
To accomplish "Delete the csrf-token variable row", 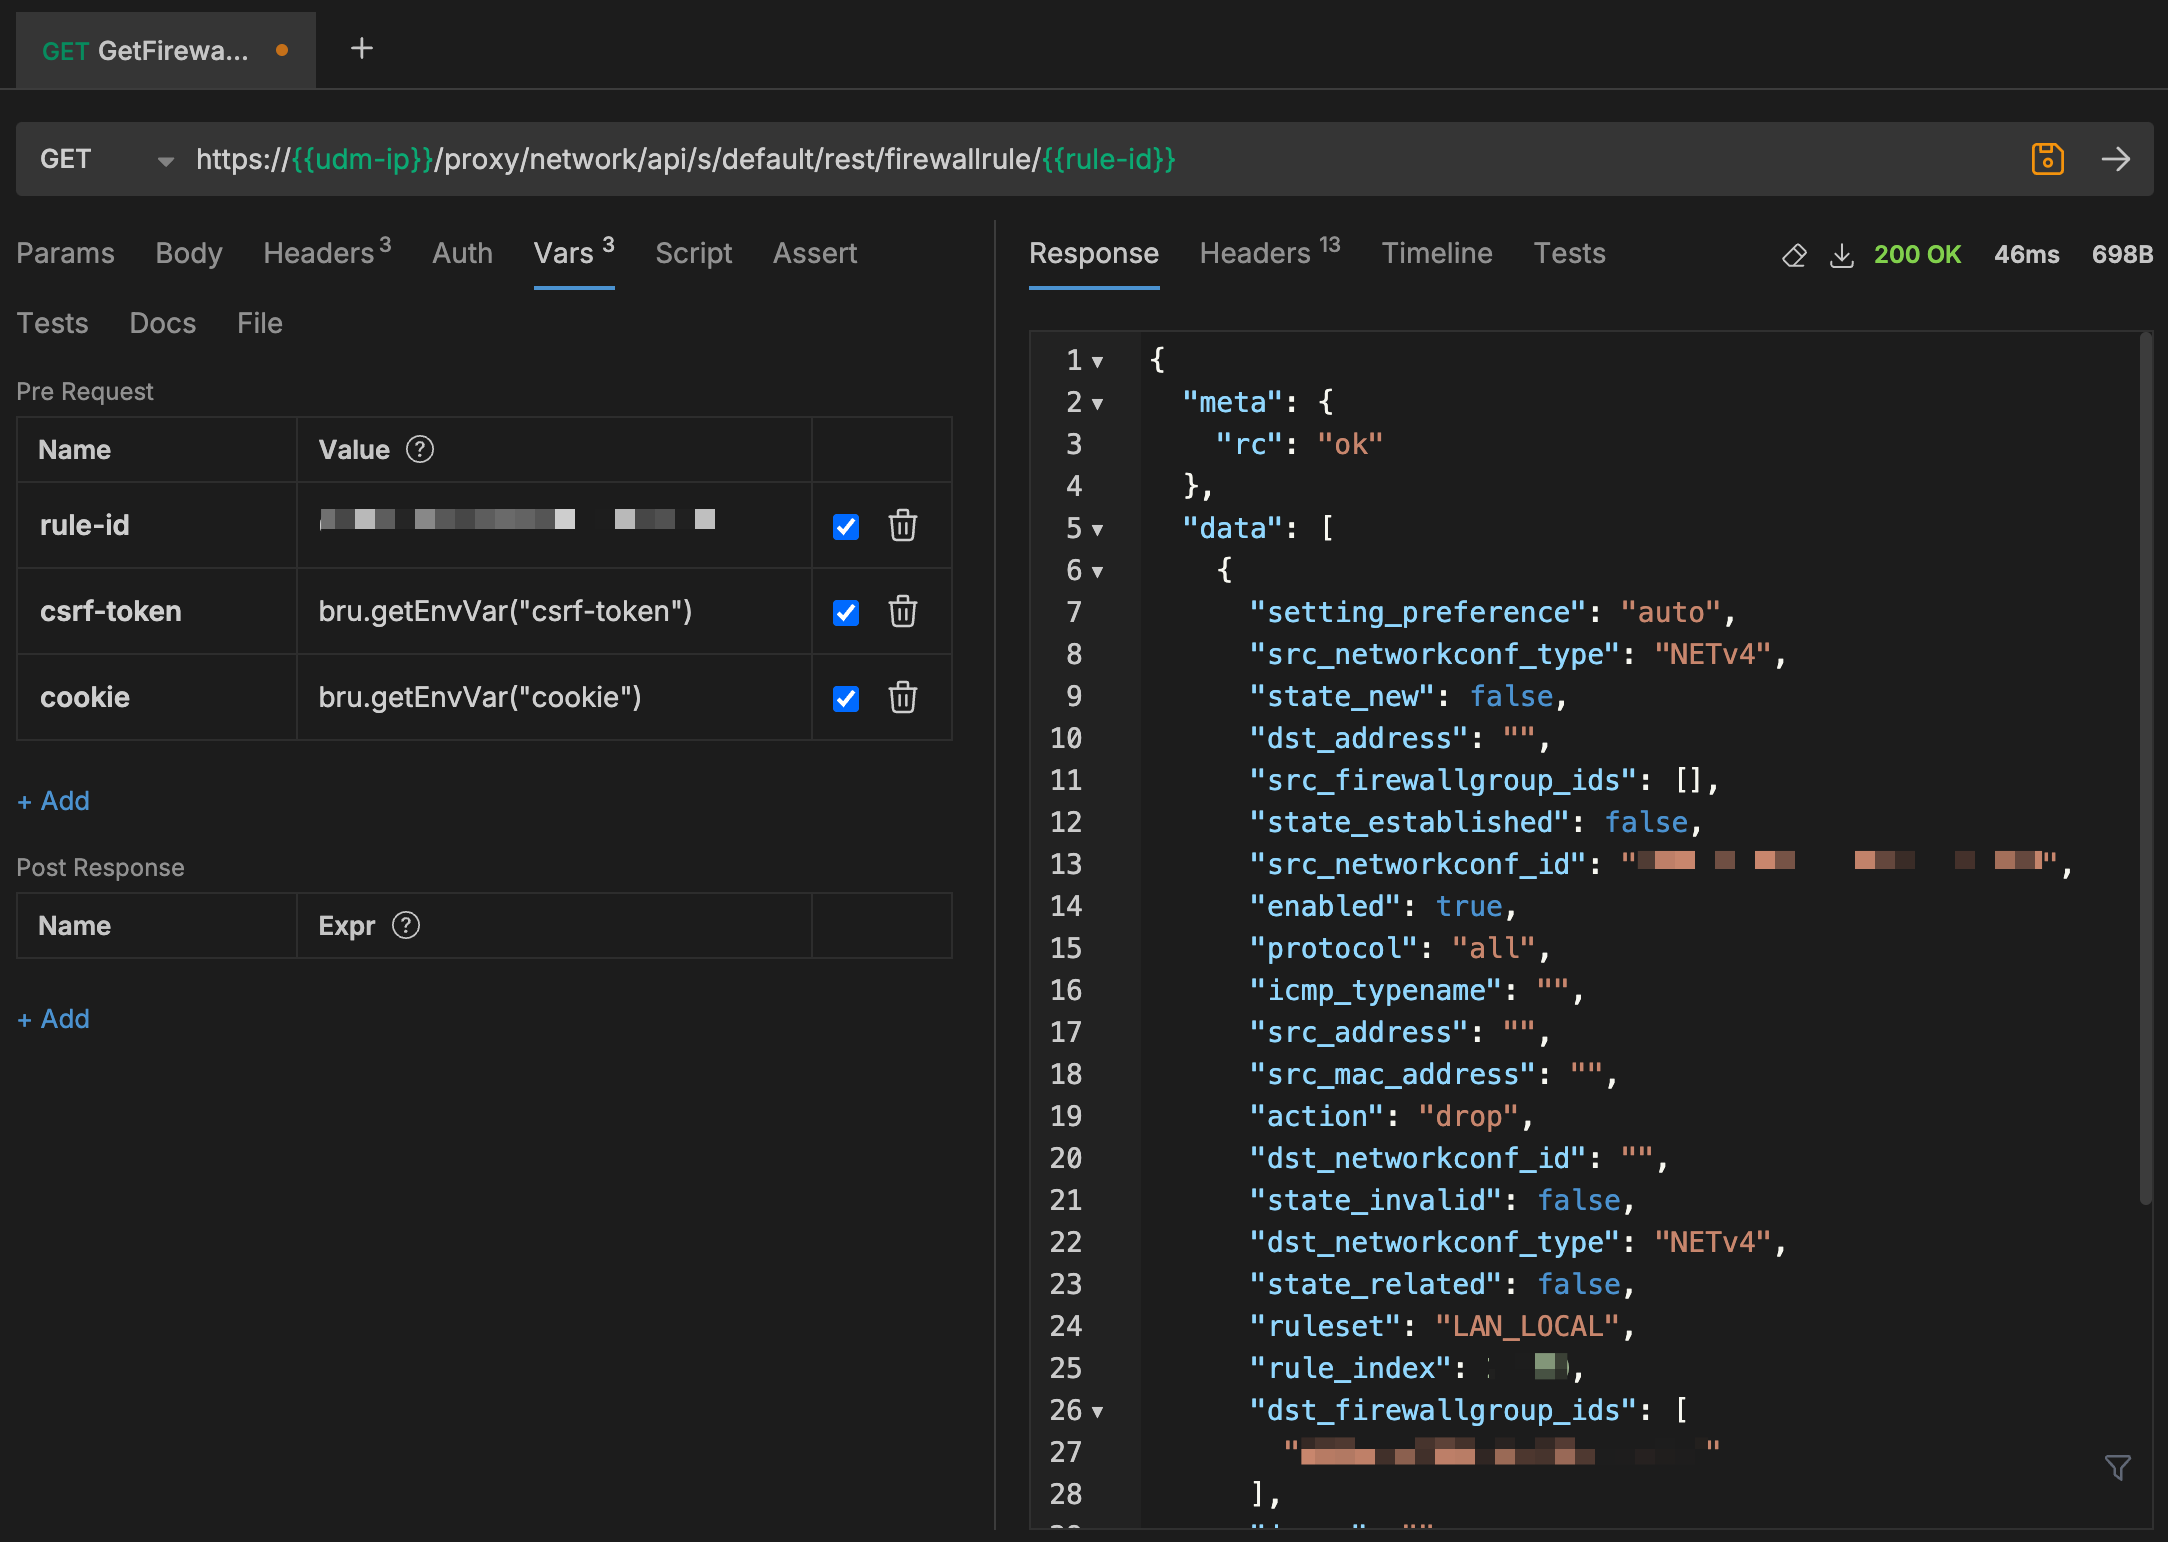I will (x=902, y=611).
